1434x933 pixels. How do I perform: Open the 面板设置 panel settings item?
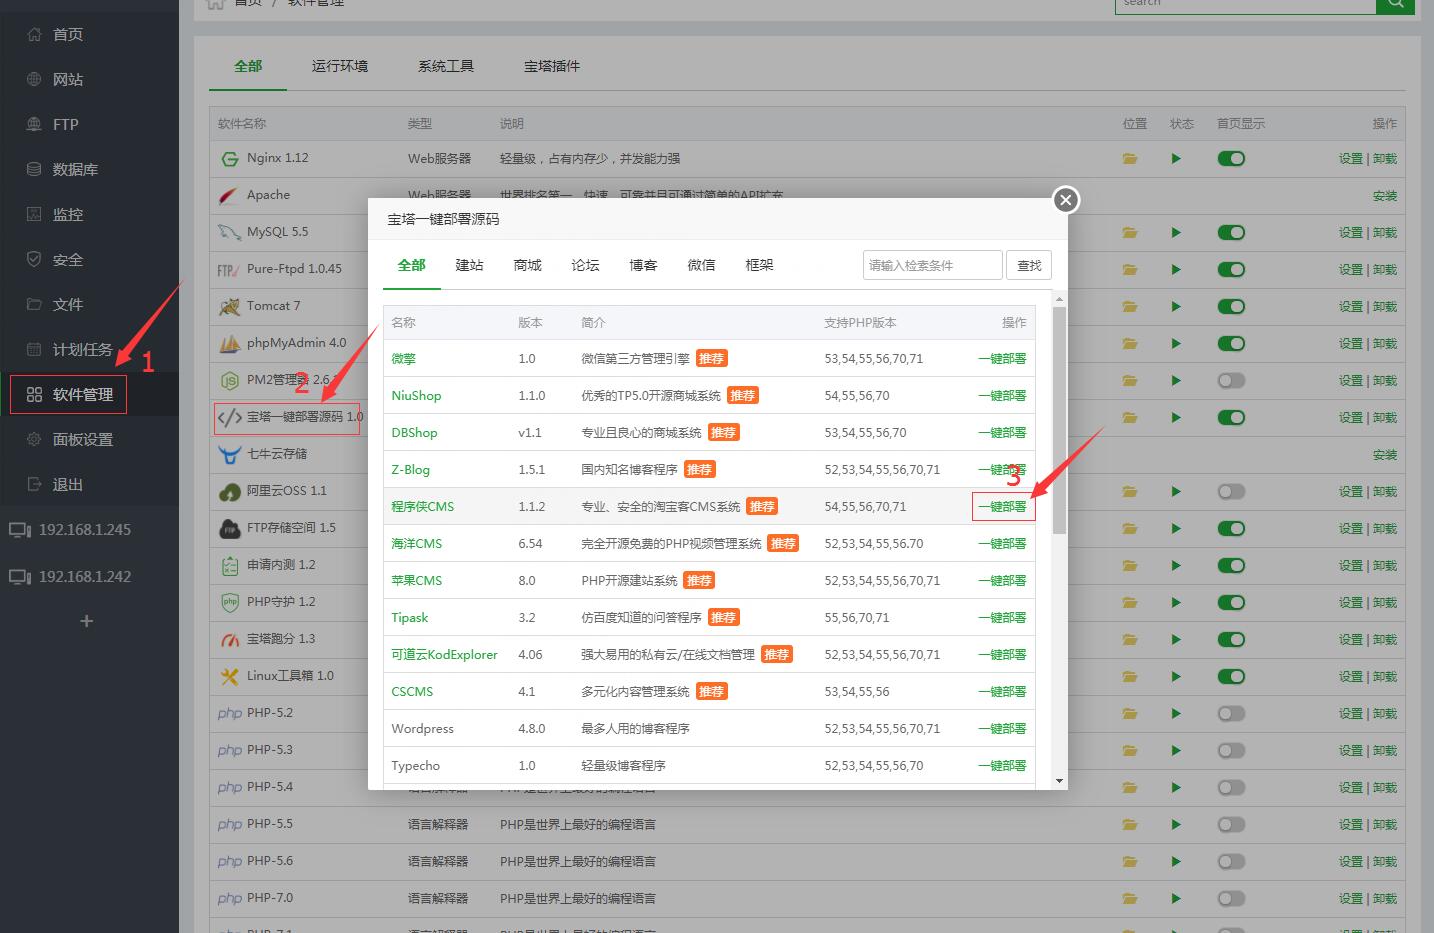(x=82, y=439)
